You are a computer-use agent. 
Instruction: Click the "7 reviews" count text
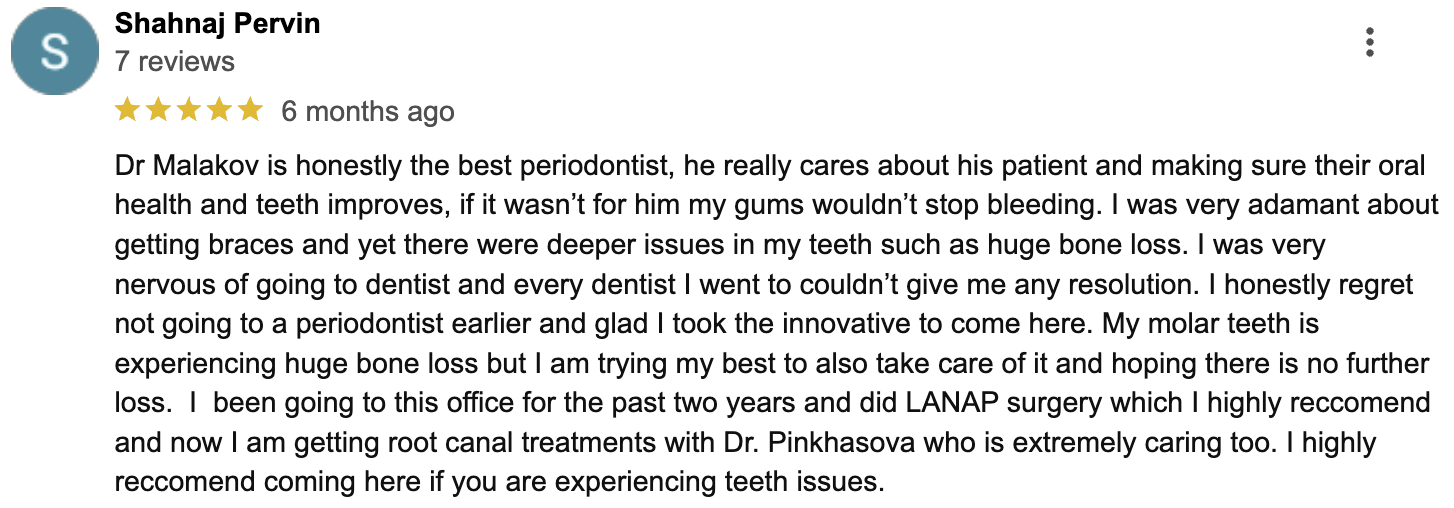175,62
